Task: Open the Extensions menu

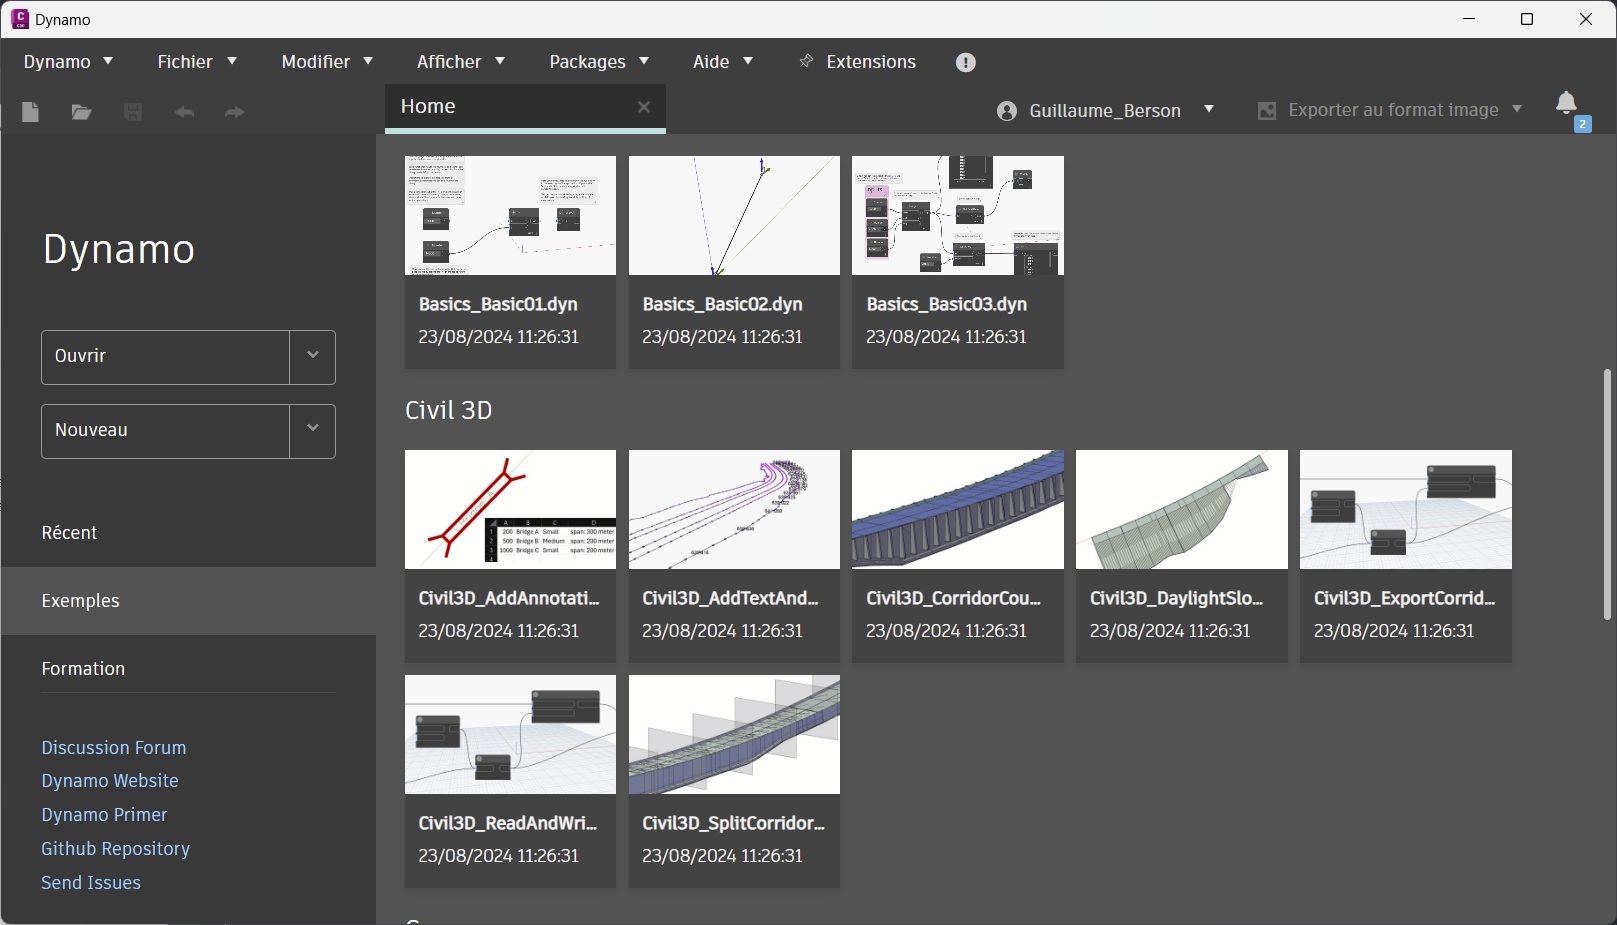Action: click(x=858, y=62)
